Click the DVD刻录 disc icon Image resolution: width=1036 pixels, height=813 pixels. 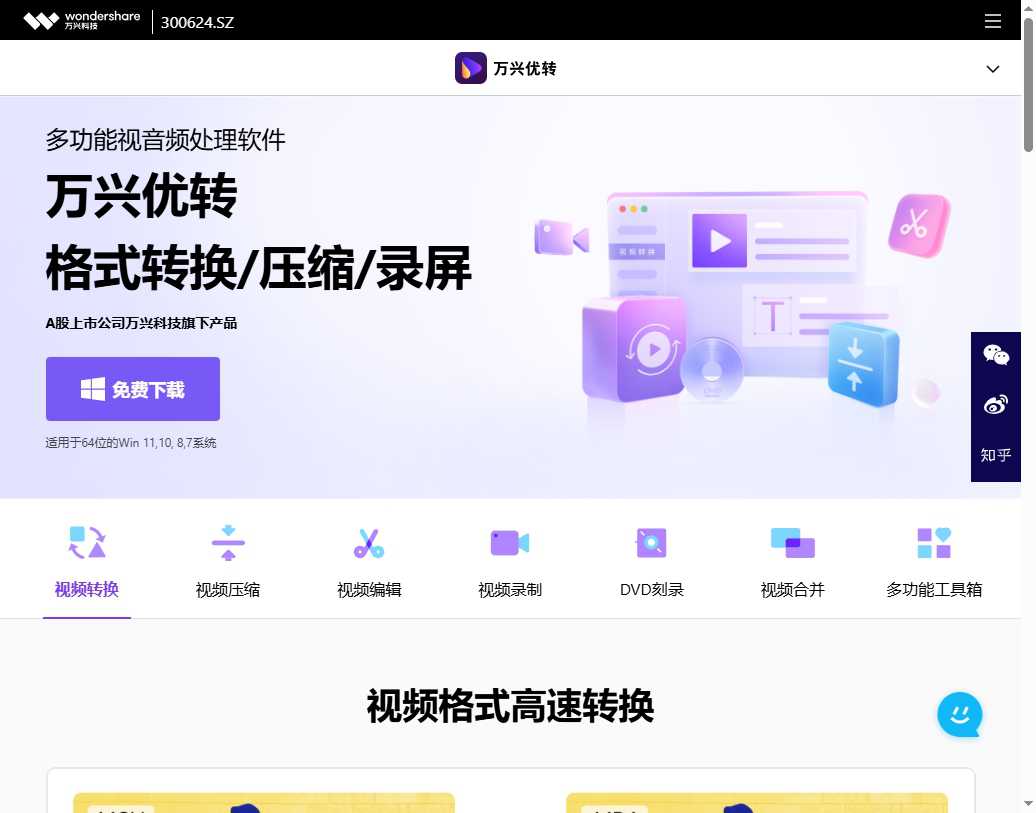pos(650,542)
